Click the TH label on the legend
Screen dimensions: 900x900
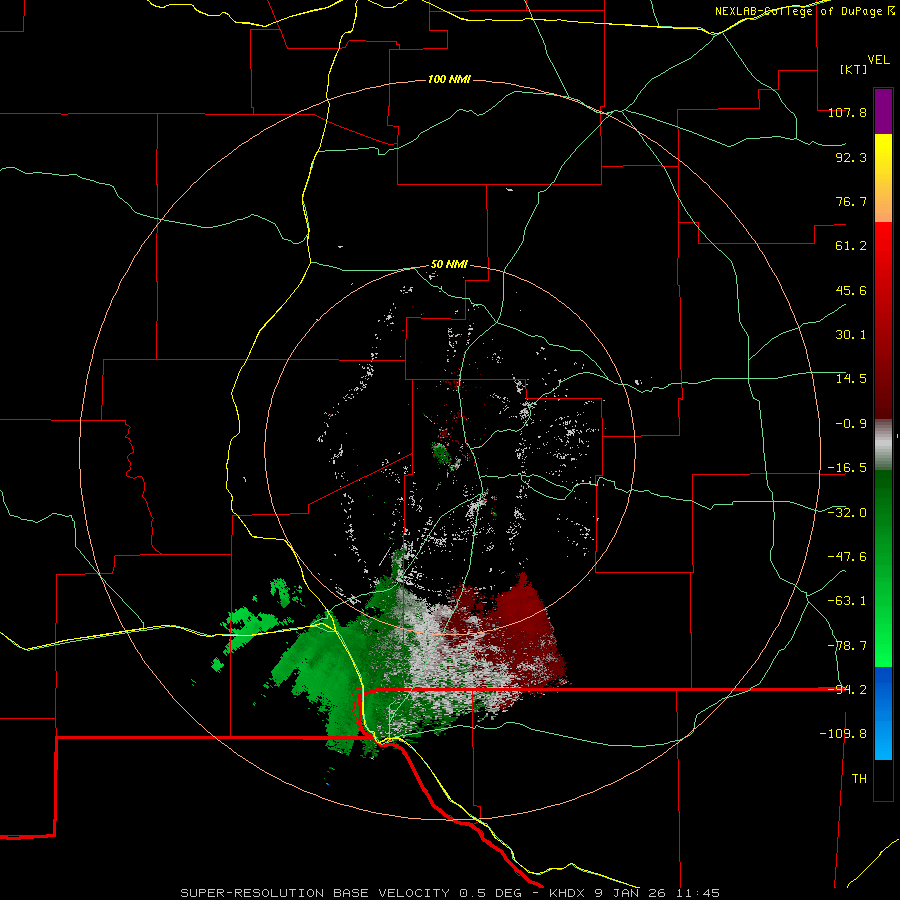859,779
